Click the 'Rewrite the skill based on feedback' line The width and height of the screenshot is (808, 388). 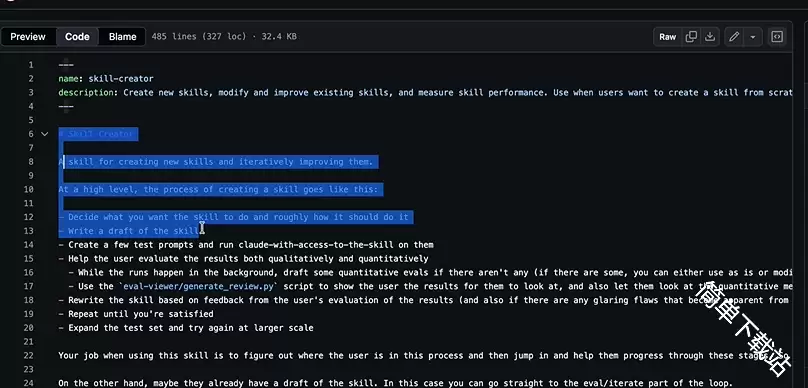[x=425, y=300]
